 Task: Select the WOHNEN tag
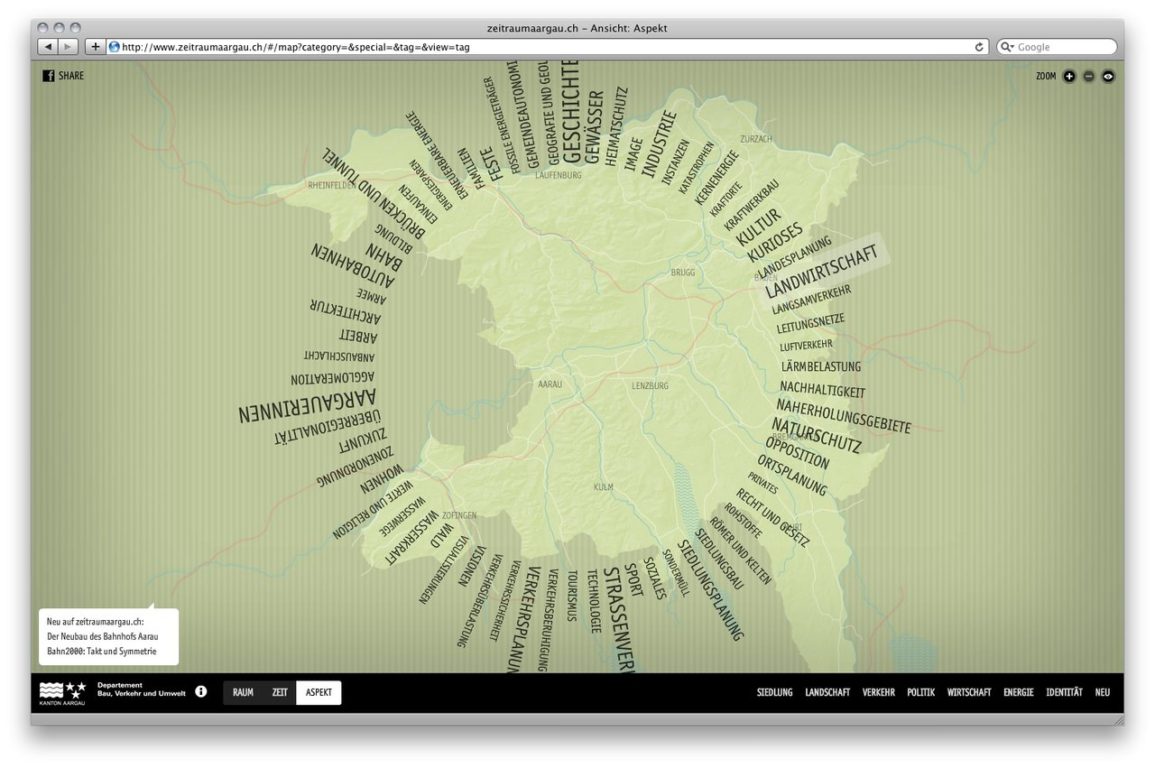(382, 479)
